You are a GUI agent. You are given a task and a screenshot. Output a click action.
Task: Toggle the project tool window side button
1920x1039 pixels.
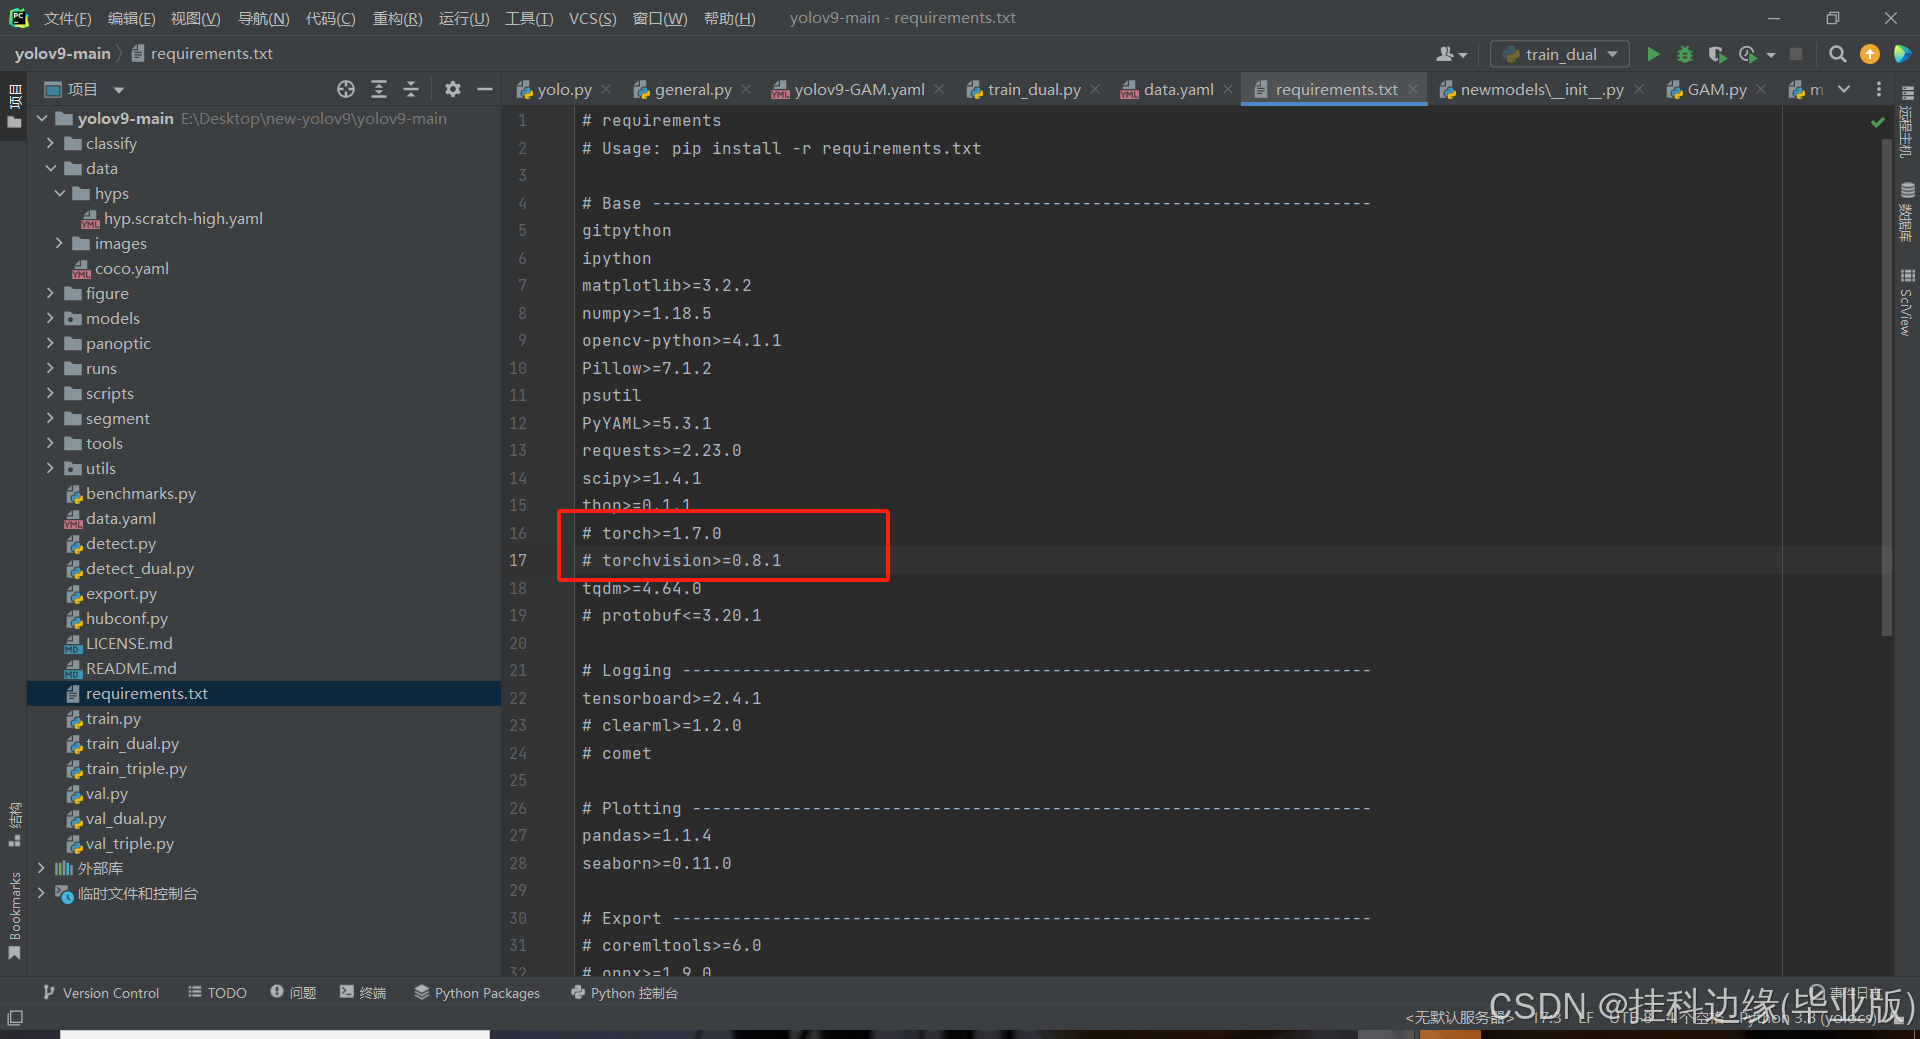coord(14,106)
